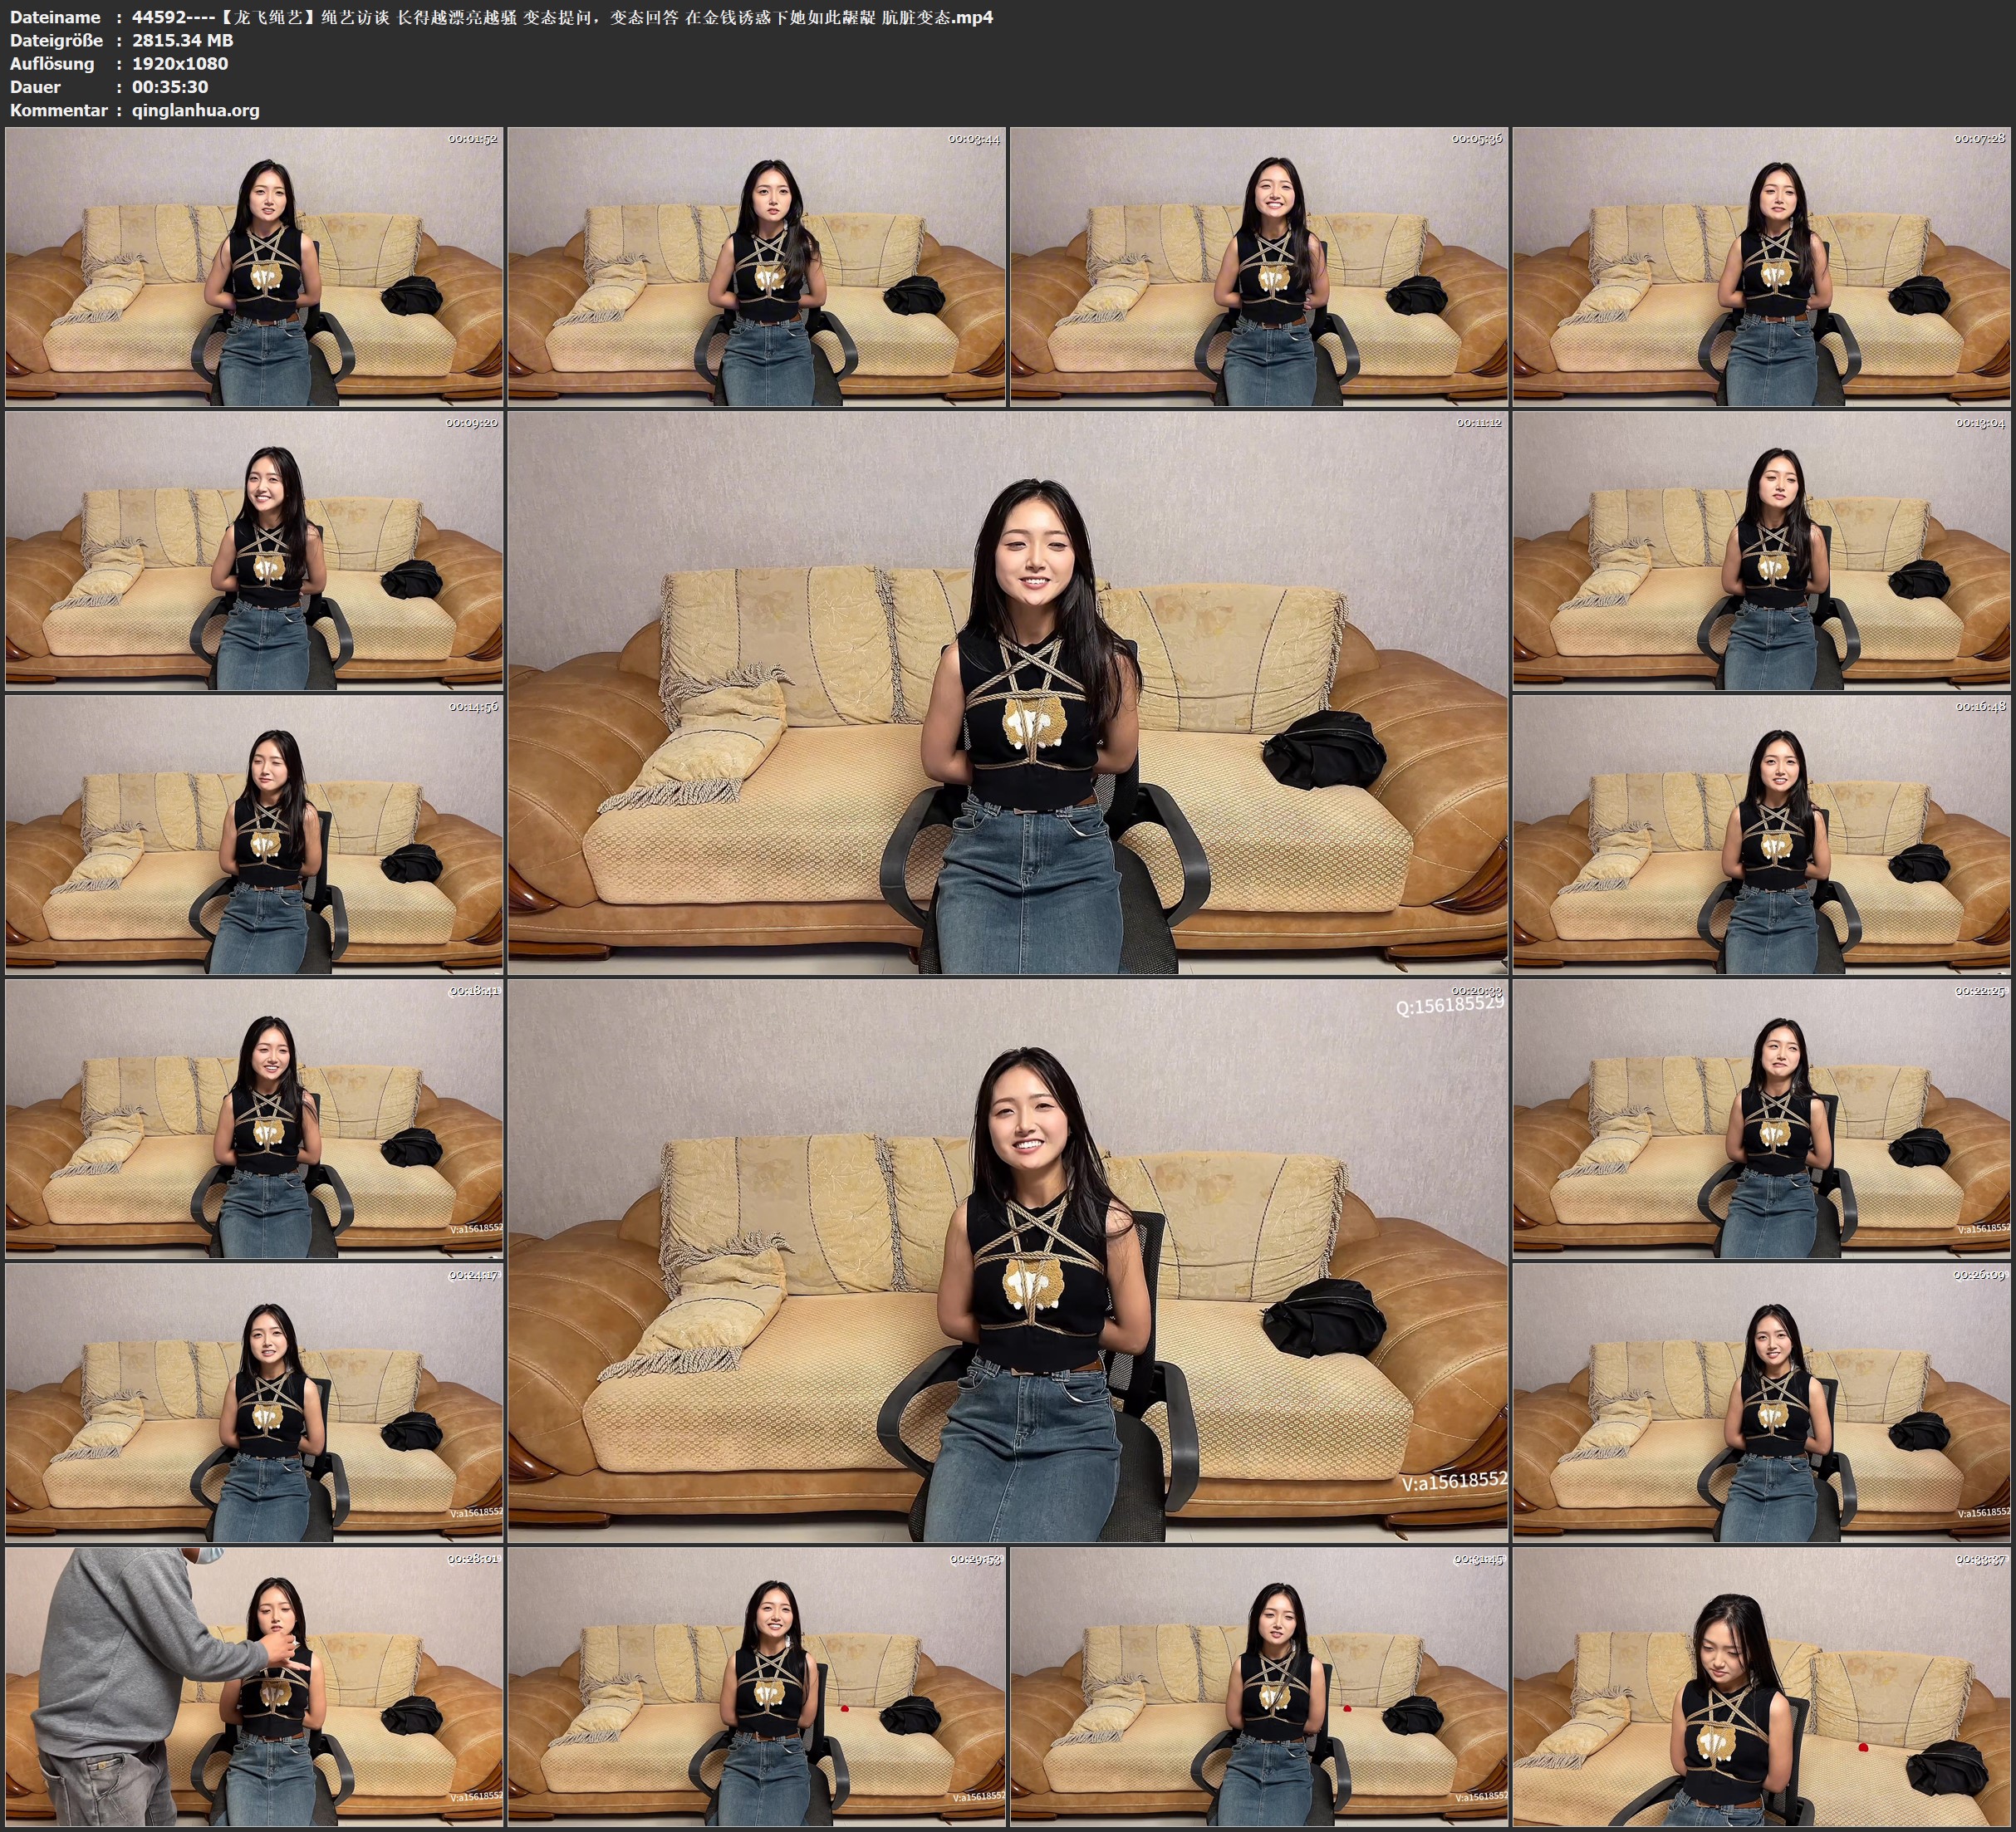Image resolution: width=2016 pixels, height=1832 pixels.
Task: Select the thumbnail marked 00:22:25
Action: 1762,1118
